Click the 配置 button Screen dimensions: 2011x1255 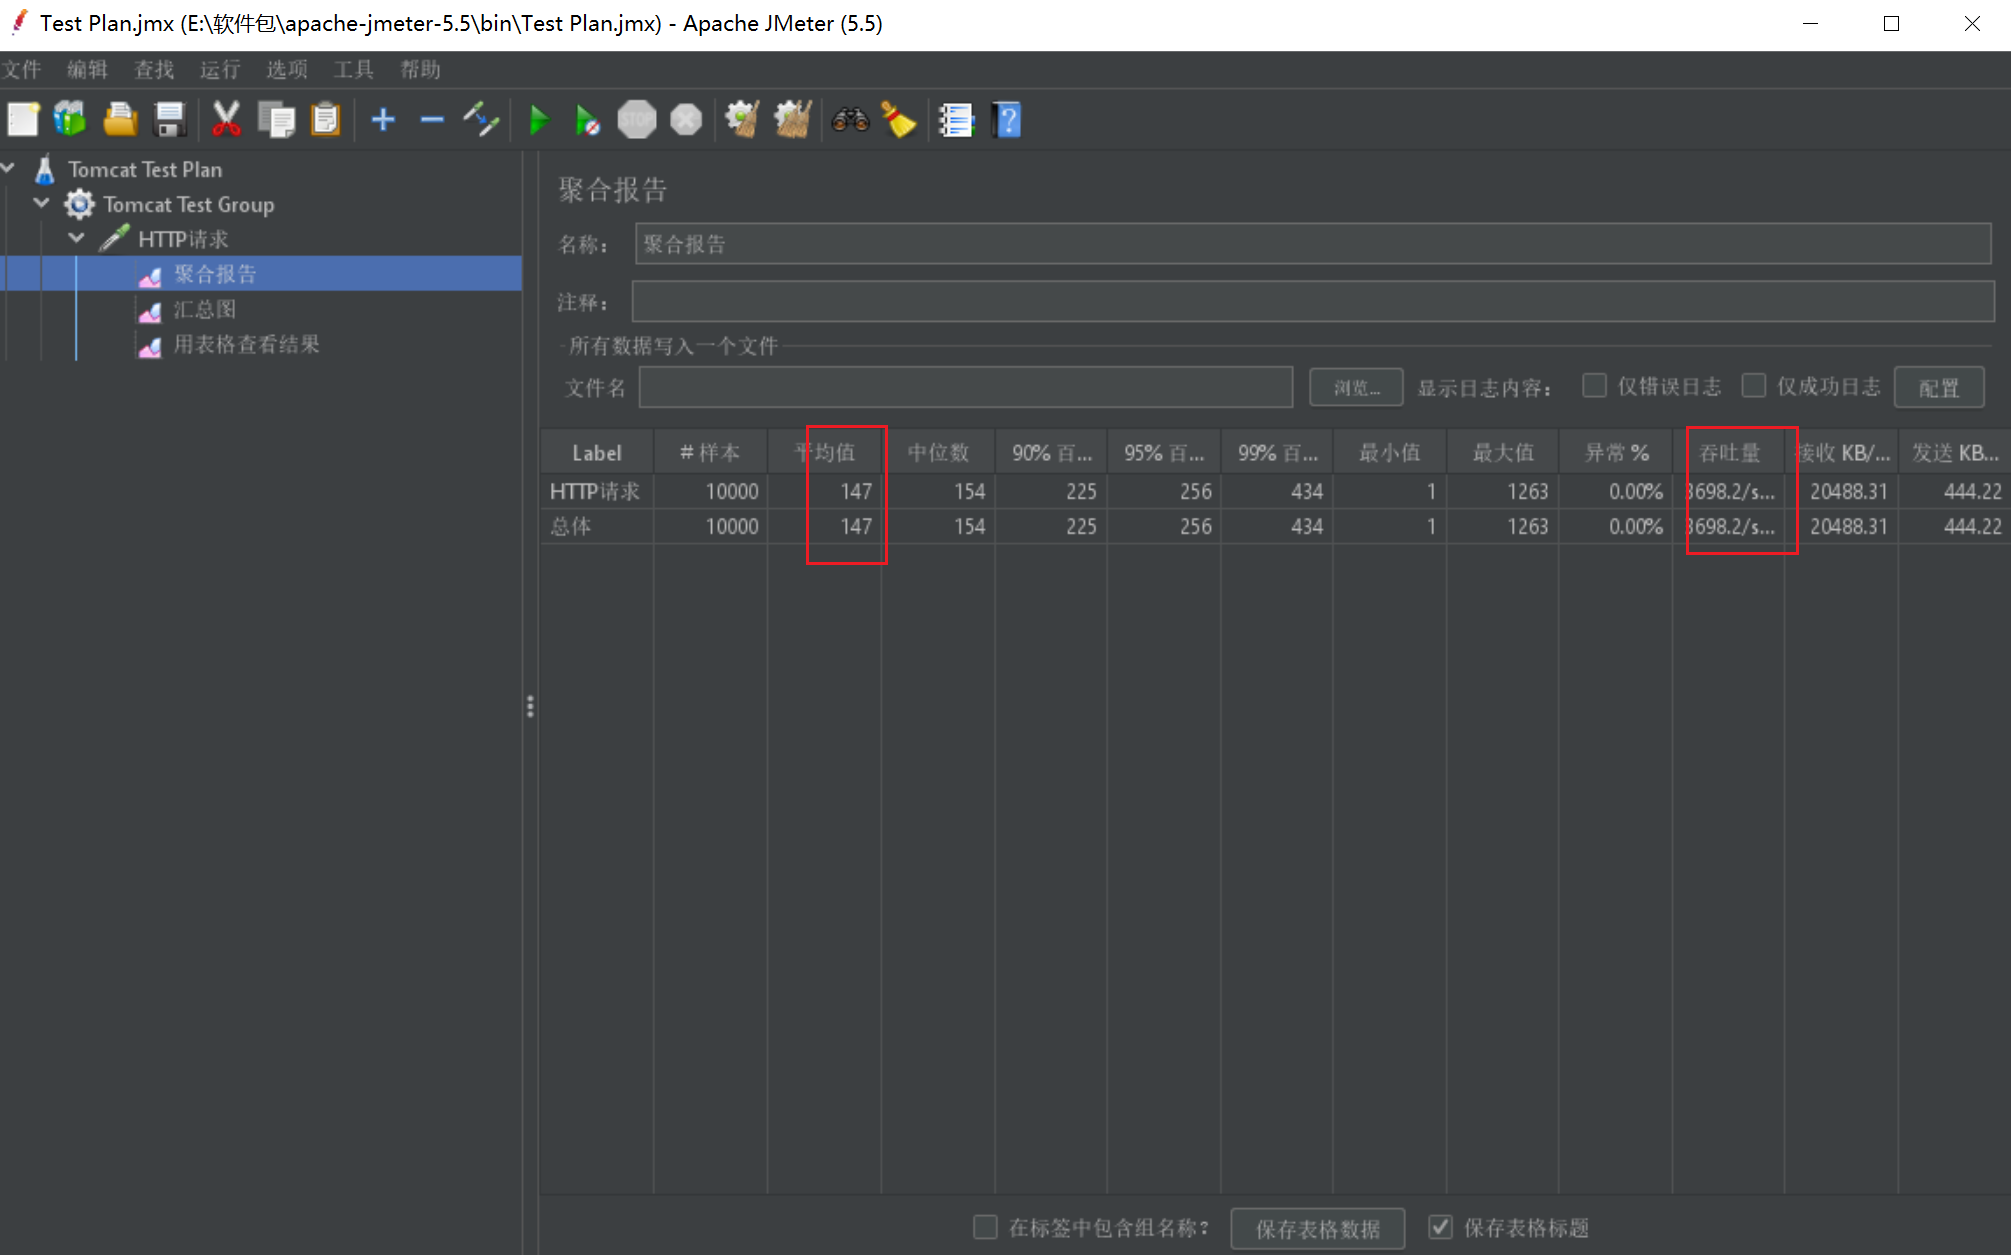pos(1939,387)
